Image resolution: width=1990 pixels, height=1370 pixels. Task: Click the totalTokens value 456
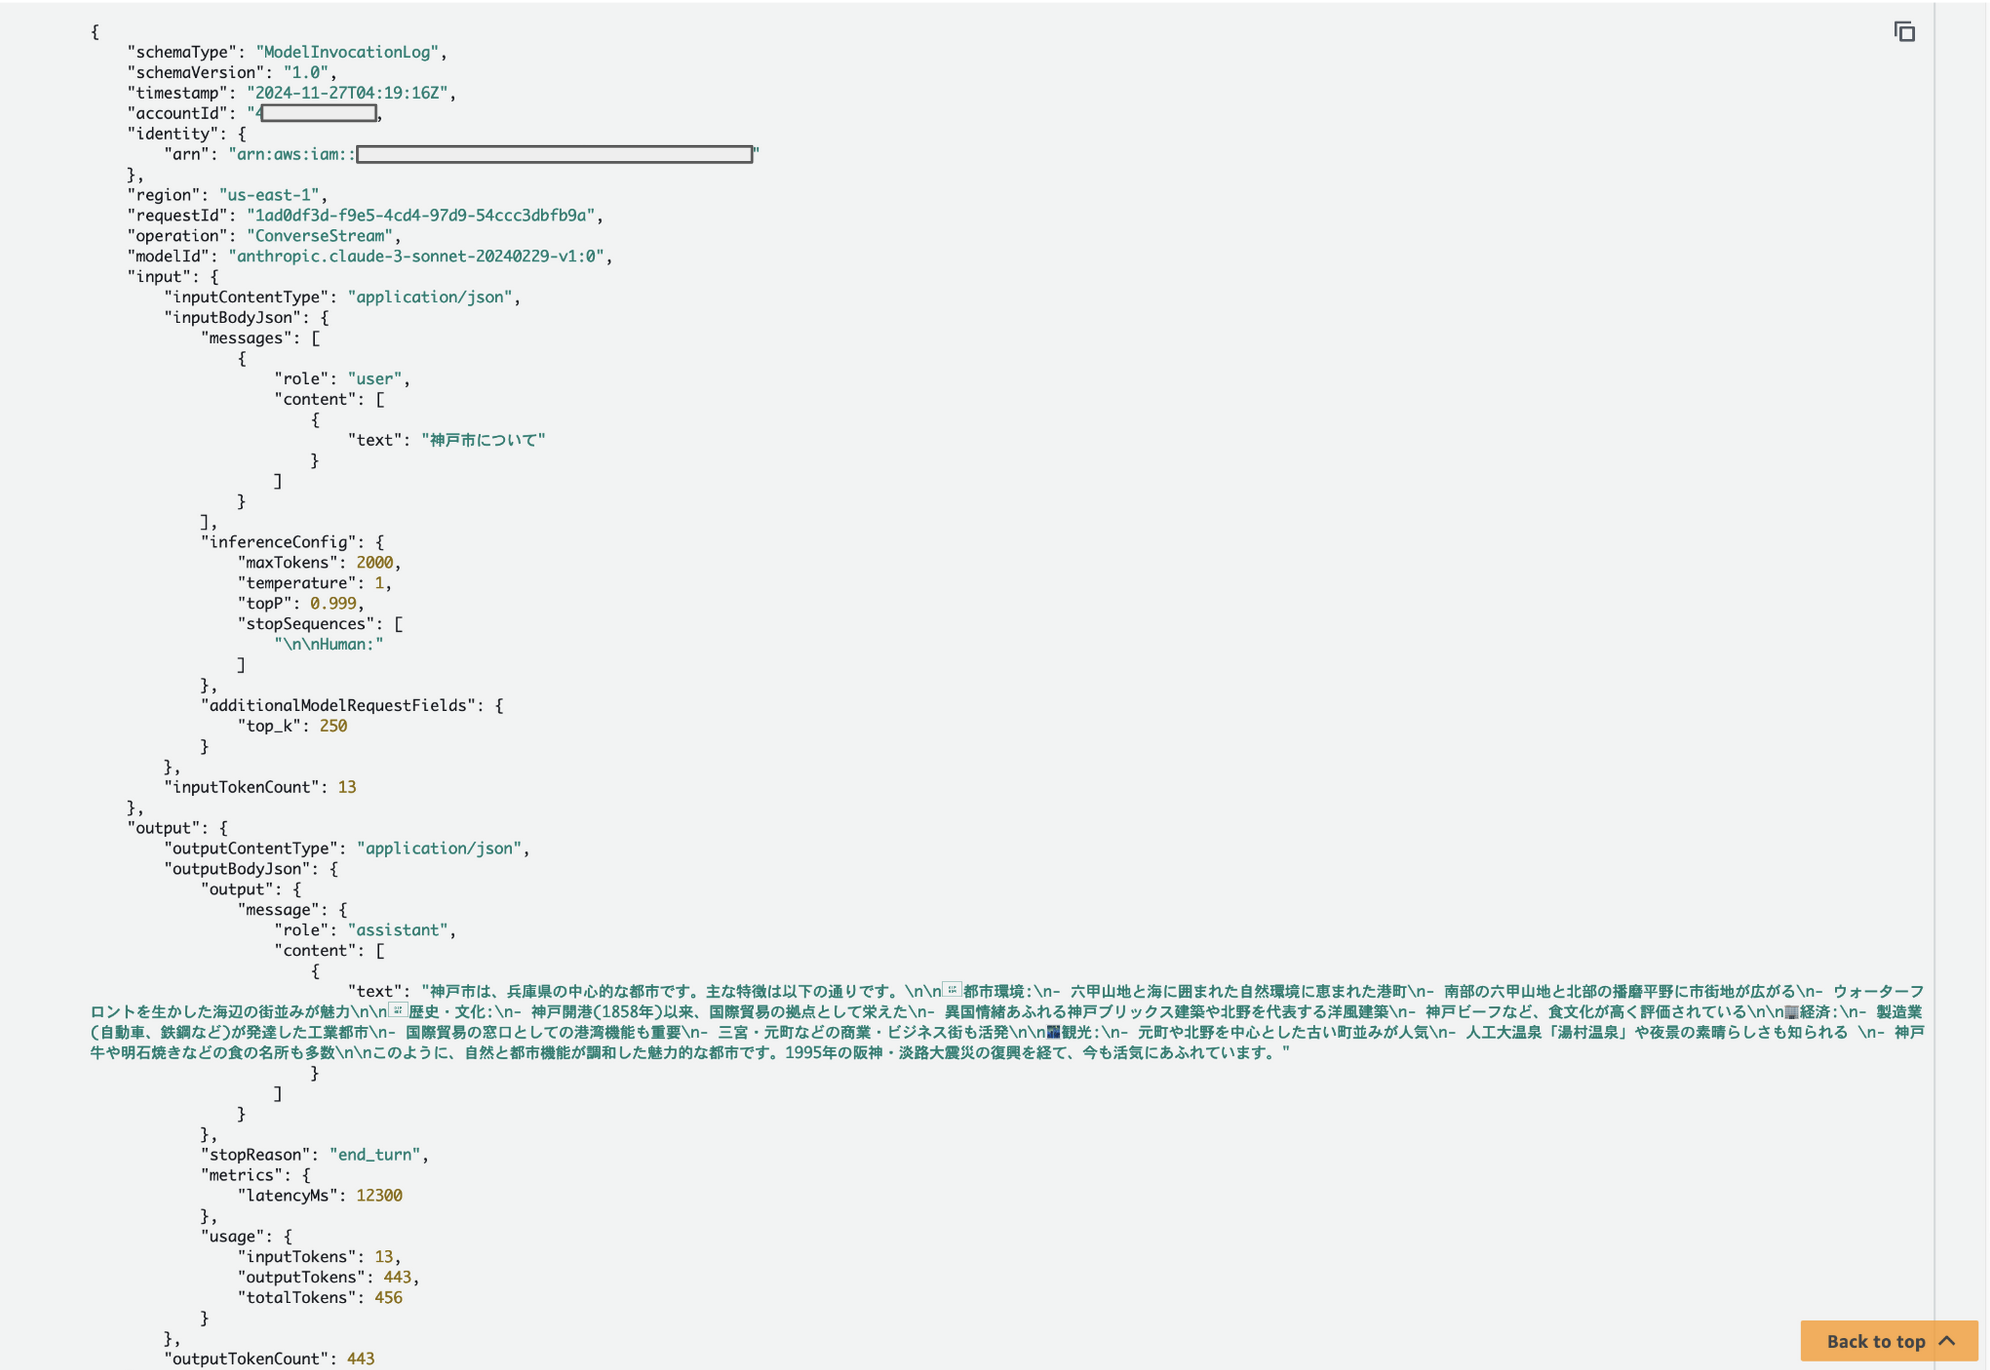[388, 1297]
